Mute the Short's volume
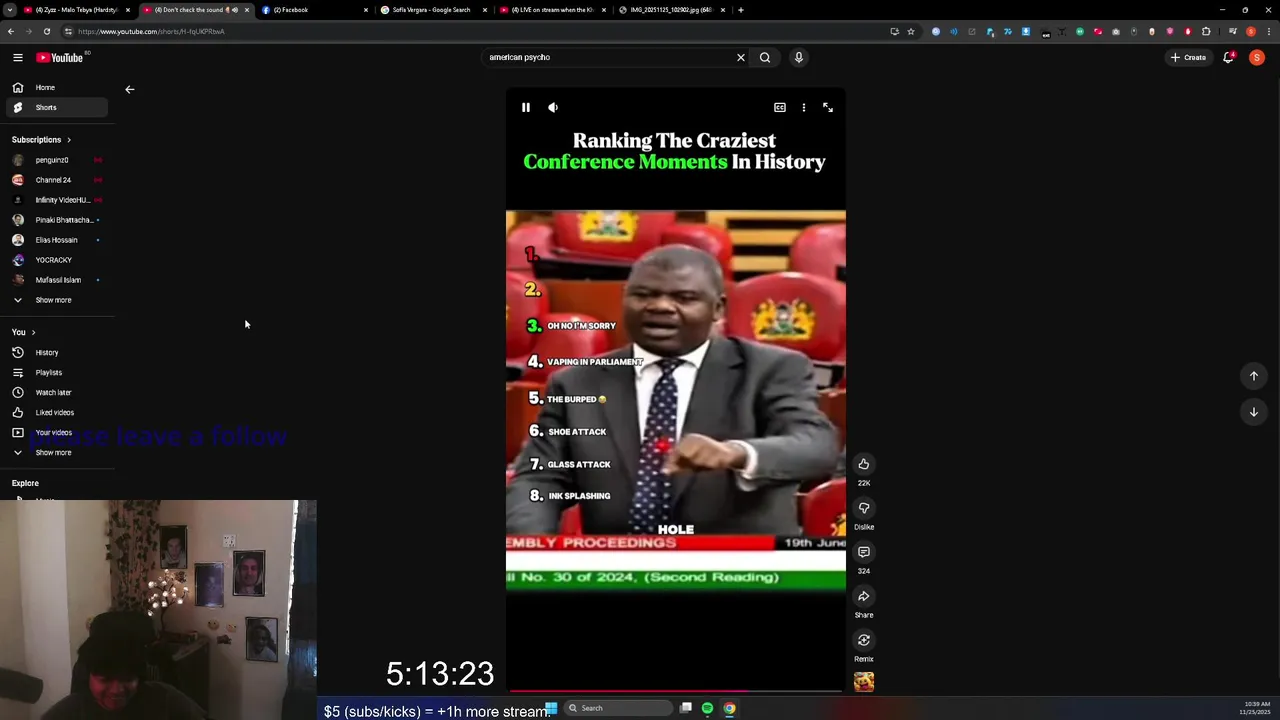1280x720 pixels. (553, 107)
